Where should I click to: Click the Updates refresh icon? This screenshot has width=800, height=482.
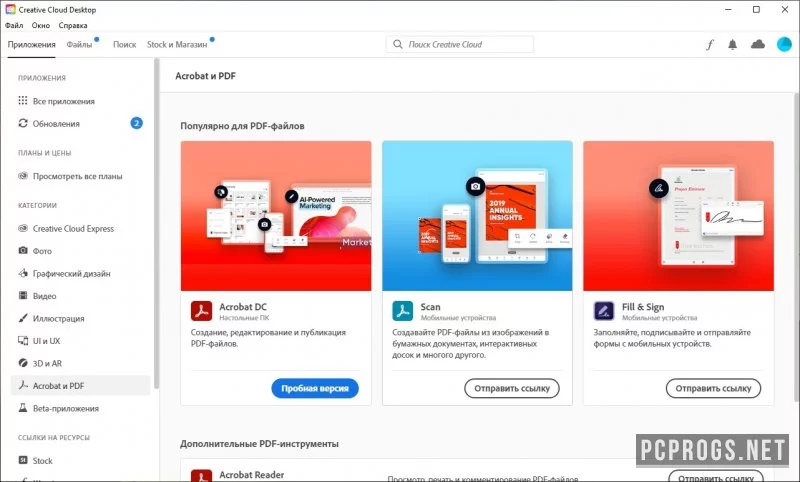pyautogui.click(x=23, y=123)
